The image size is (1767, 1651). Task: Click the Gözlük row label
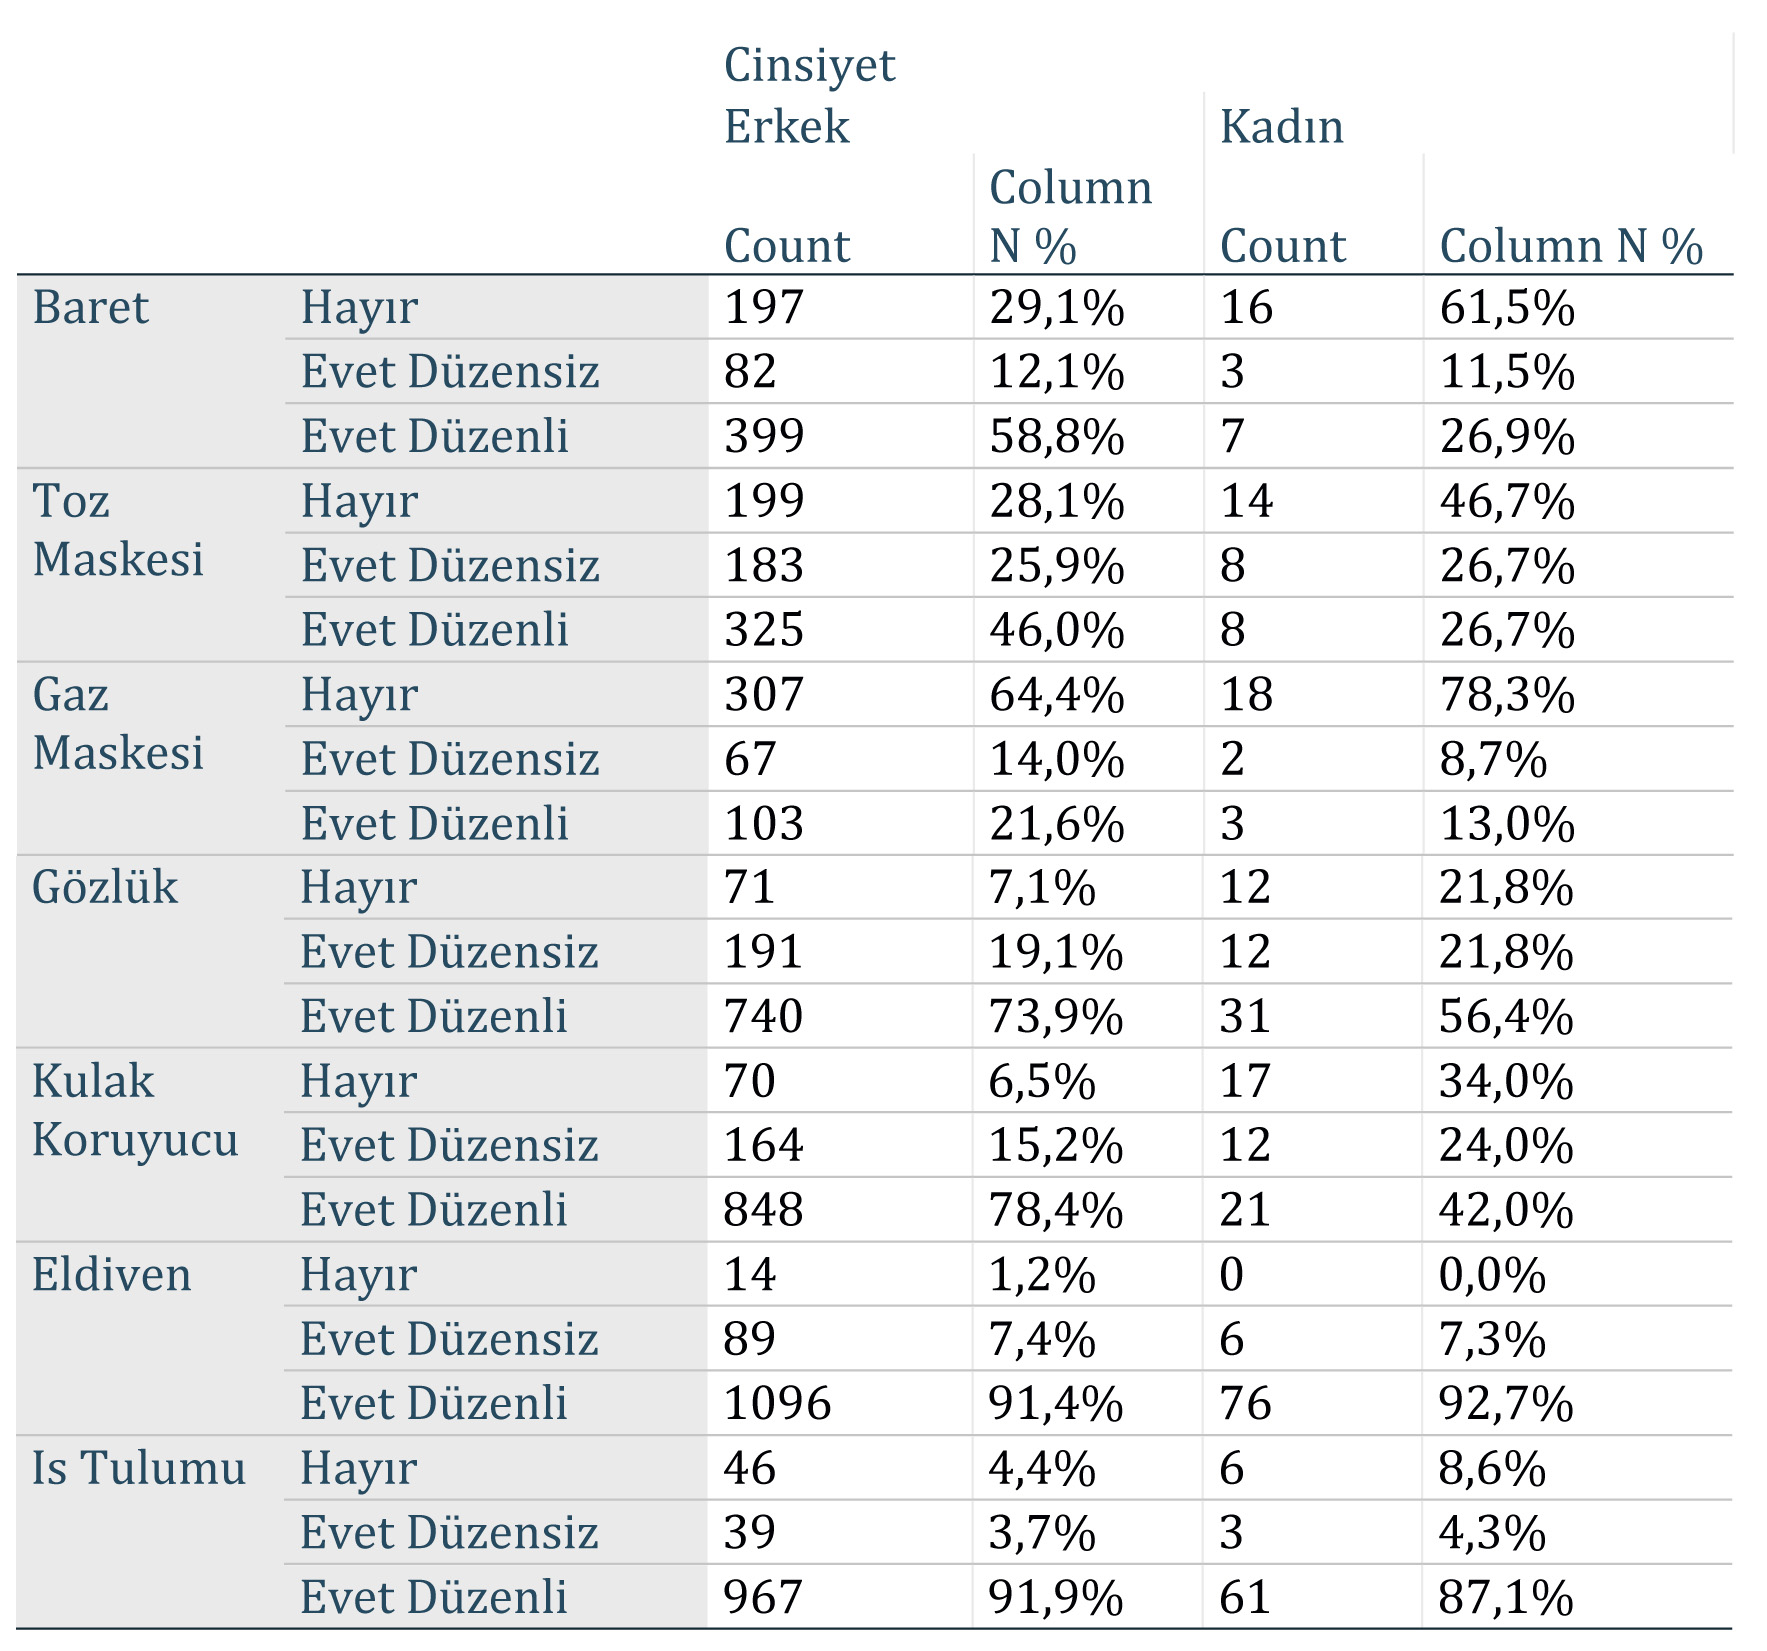(104, 887)
